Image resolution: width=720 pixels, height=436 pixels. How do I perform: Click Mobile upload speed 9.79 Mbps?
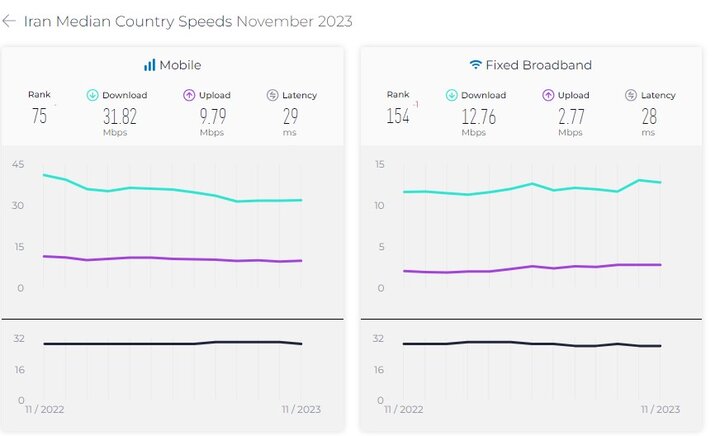[x=211, y=116]
